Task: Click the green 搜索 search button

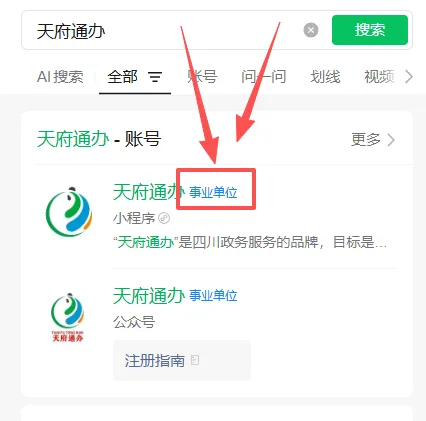Action: (370, 30)
